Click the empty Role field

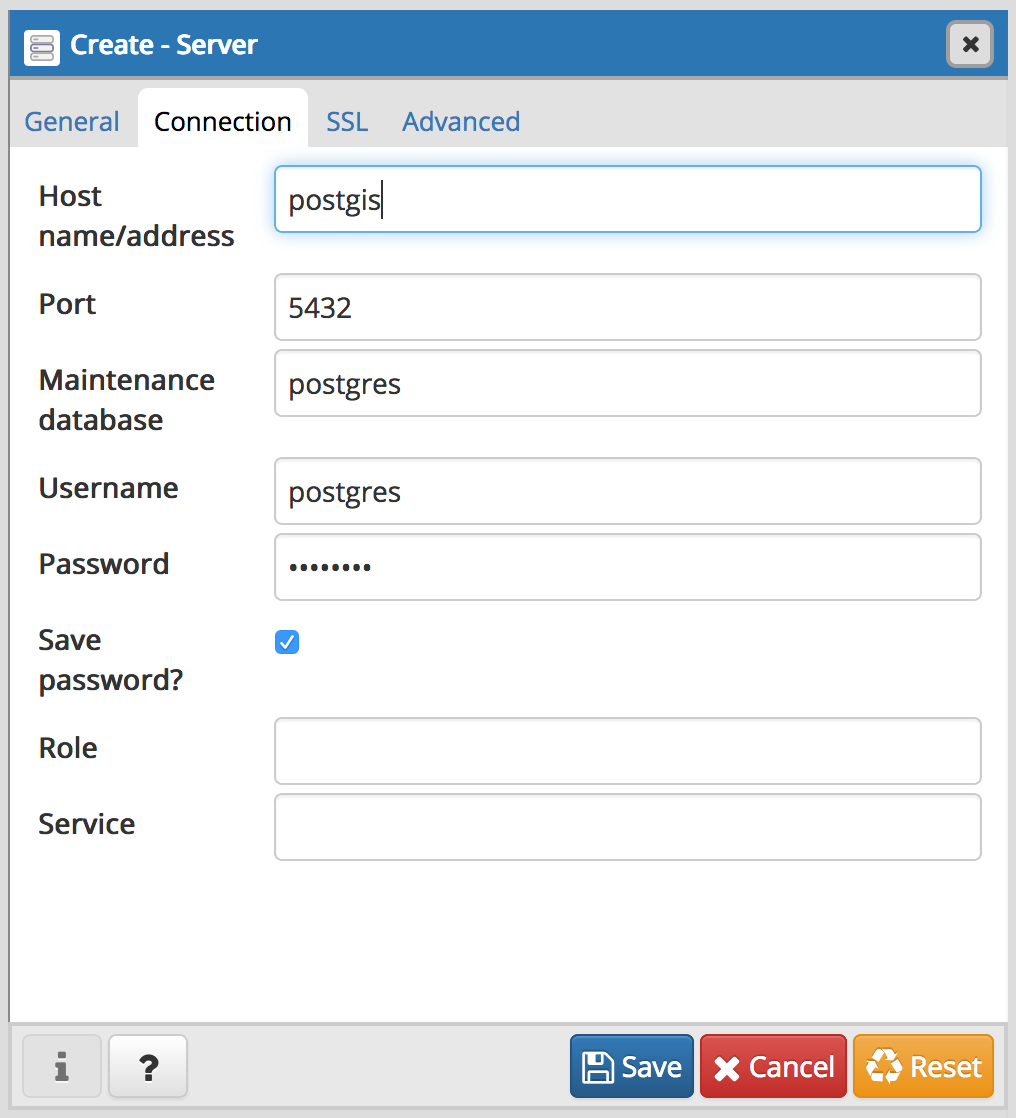627,751
